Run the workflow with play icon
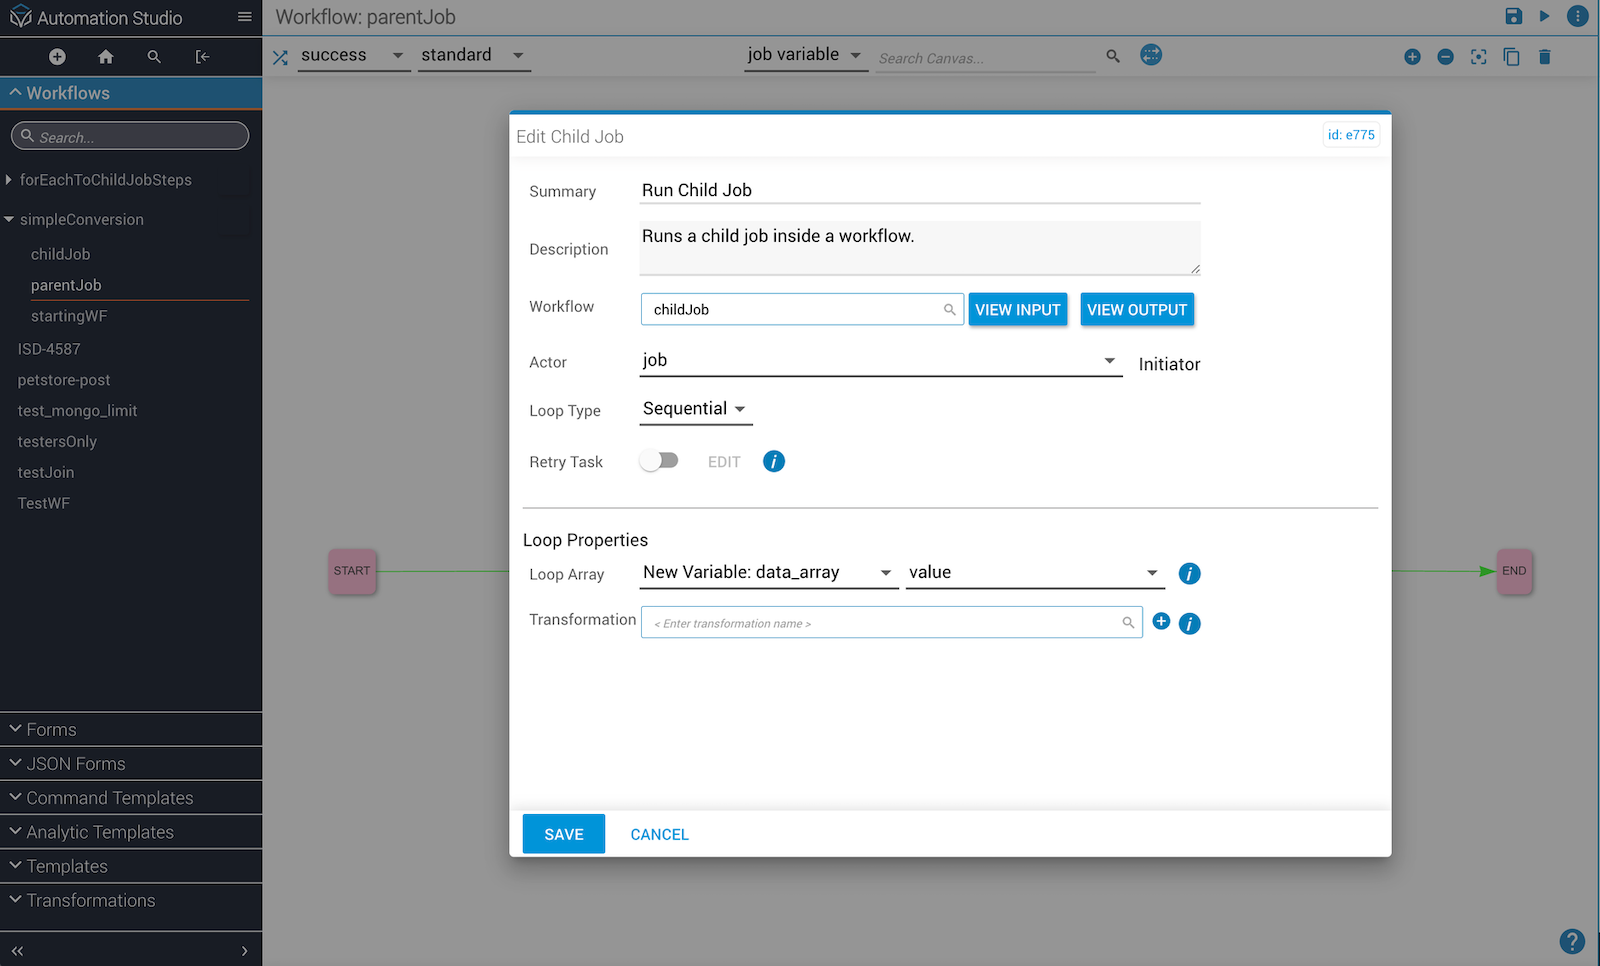Image resolution: width=1600 pixels, height=966 pixels. click(x=1544, y=16)
